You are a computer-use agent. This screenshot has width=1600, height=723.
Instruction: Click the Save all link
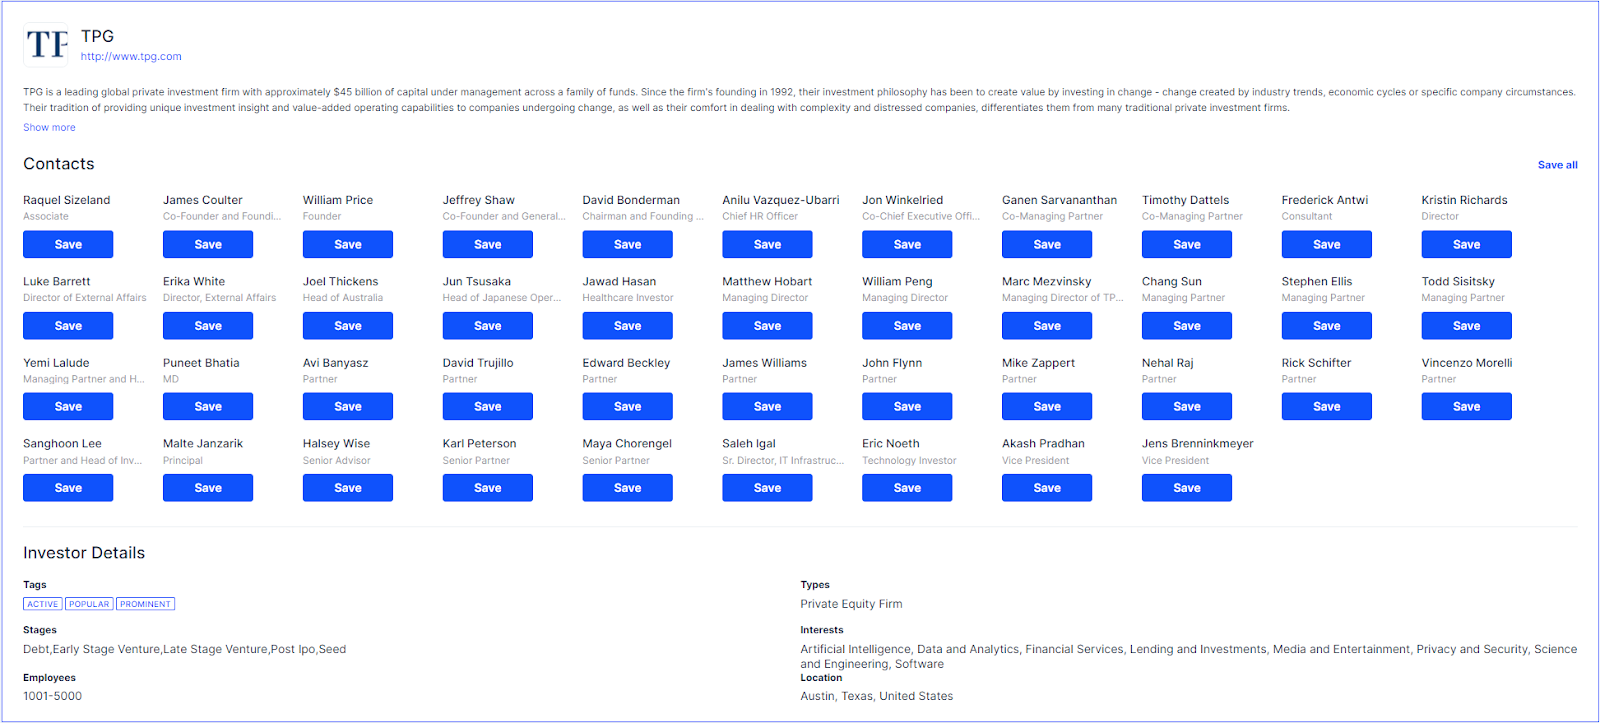[1557, 165]
